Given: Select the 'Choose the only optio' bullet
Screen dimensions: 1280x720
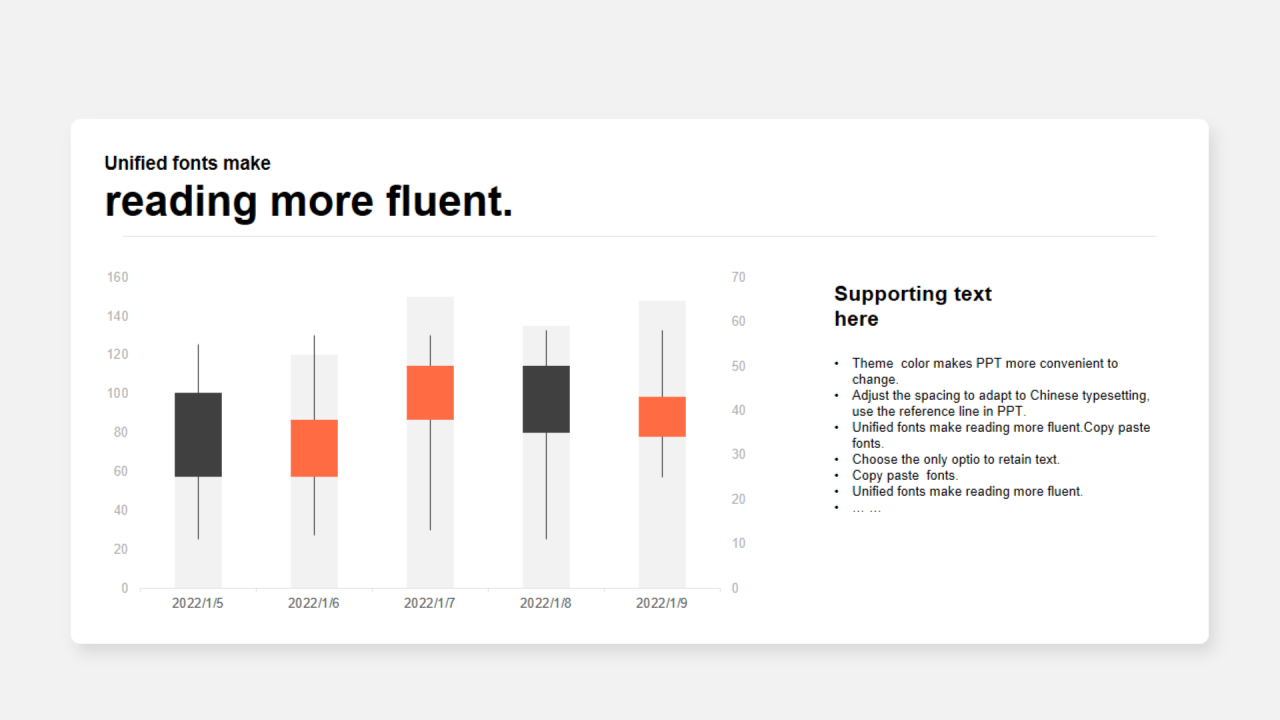Looking at the screenshot, I should click(x=956, y=459).
